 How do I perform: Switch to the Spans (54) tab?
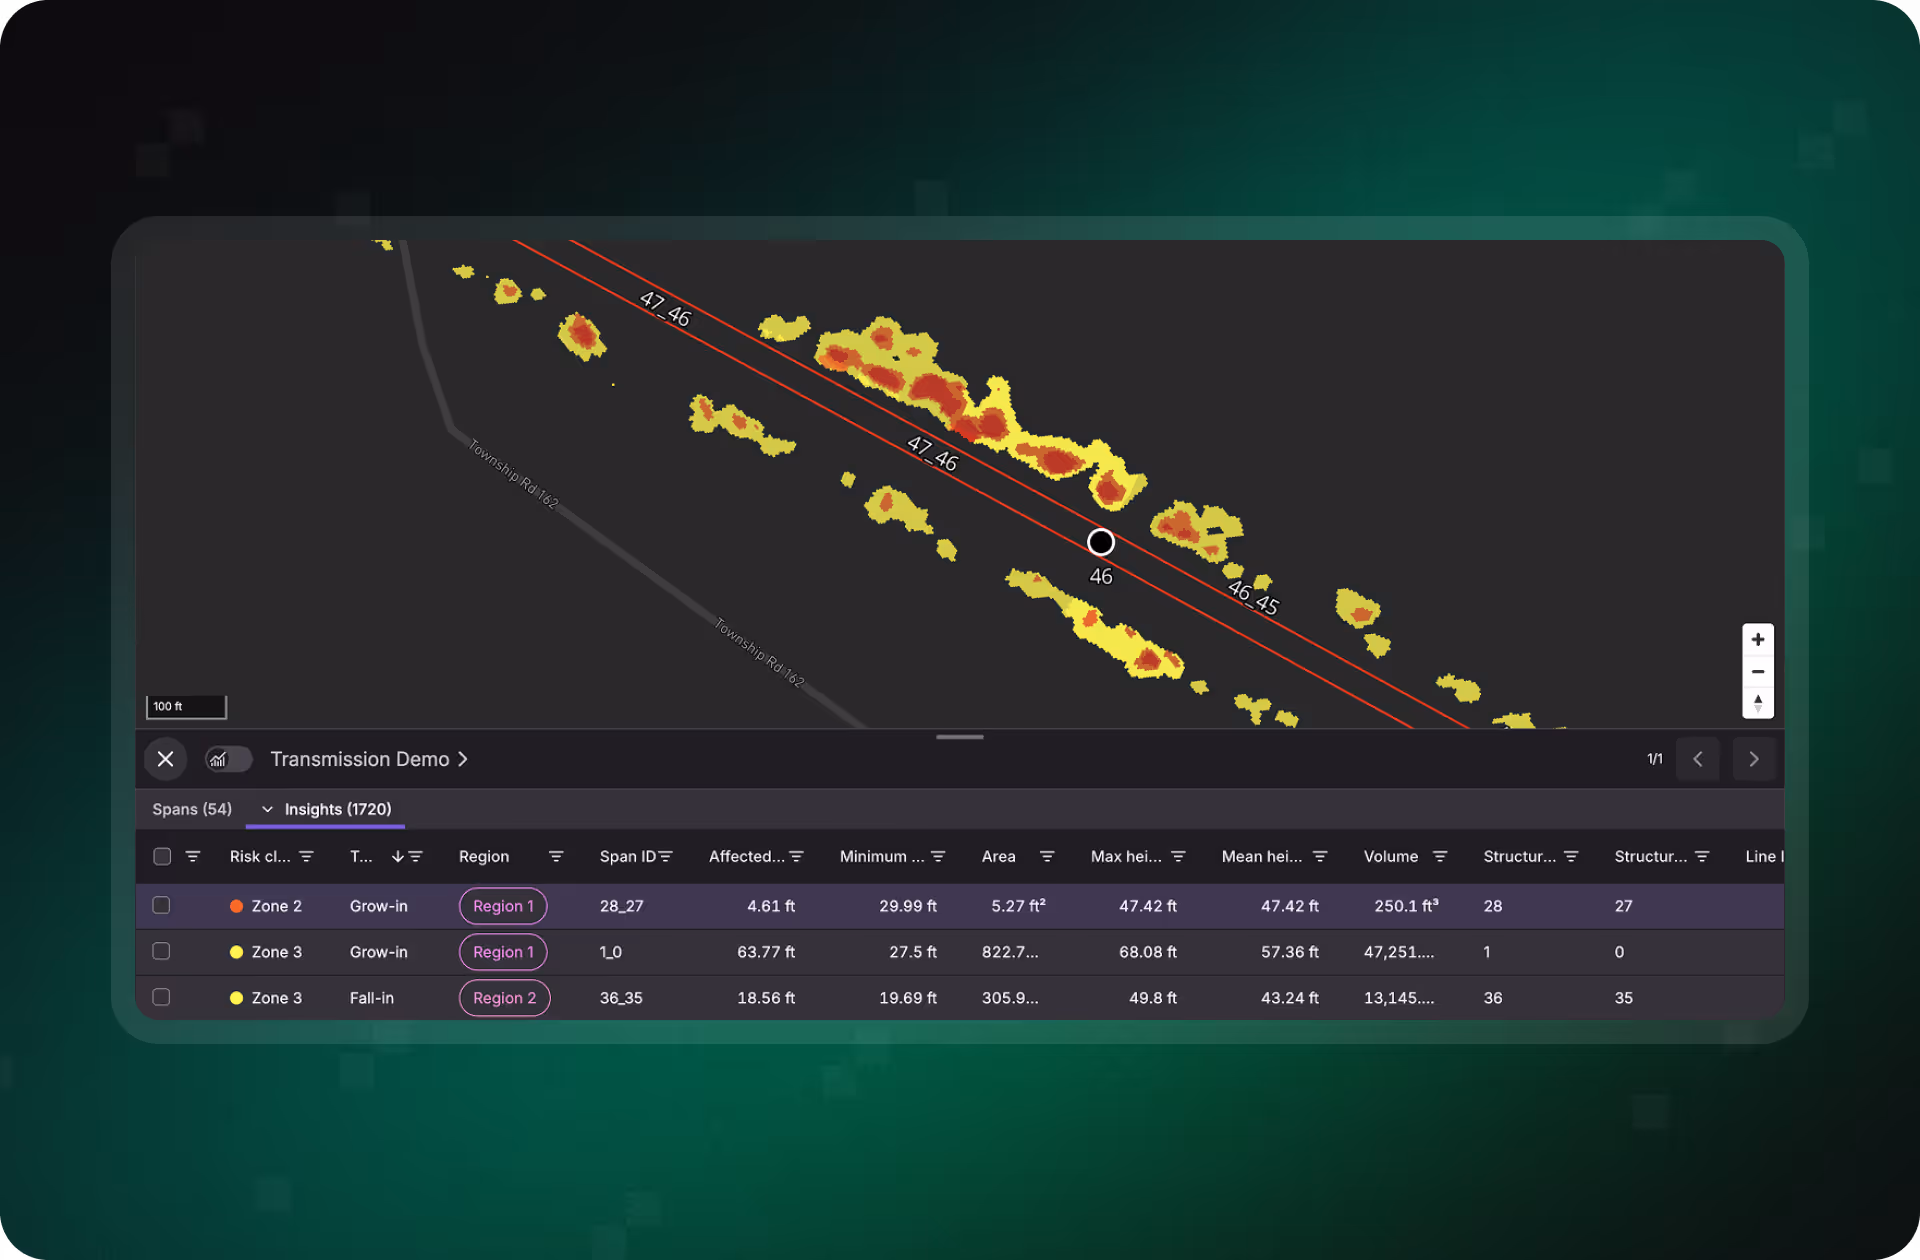[192, 809]
